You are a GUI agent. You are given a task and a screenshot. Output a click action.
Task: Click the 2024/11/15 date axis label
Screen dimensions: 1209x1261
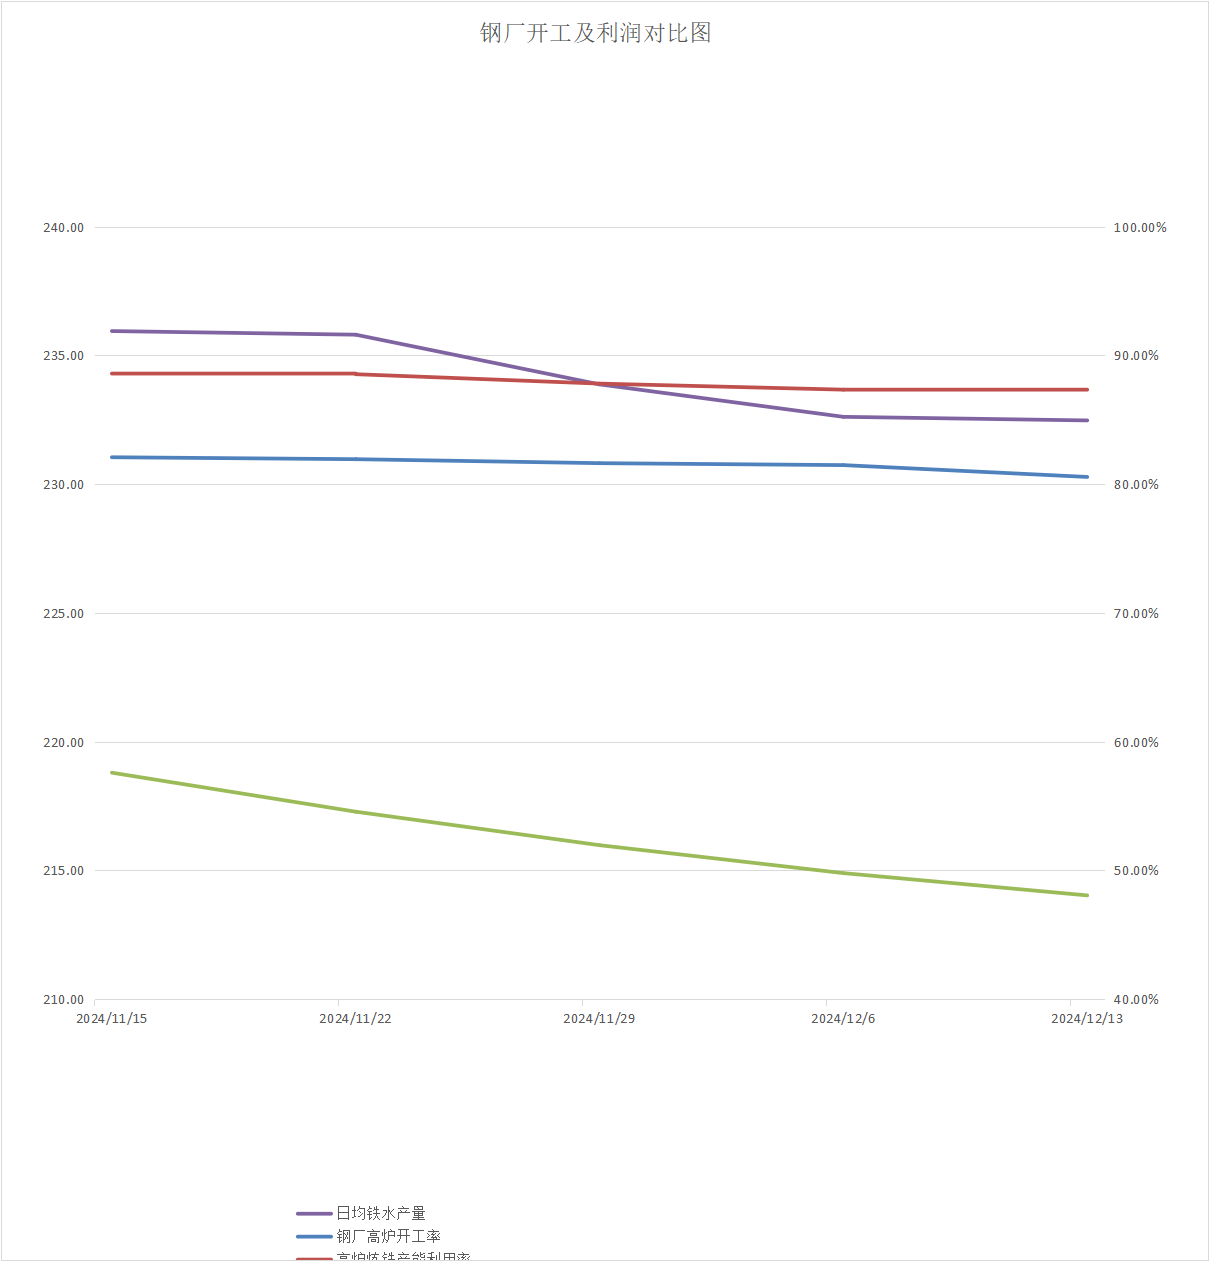point(112,1019)
